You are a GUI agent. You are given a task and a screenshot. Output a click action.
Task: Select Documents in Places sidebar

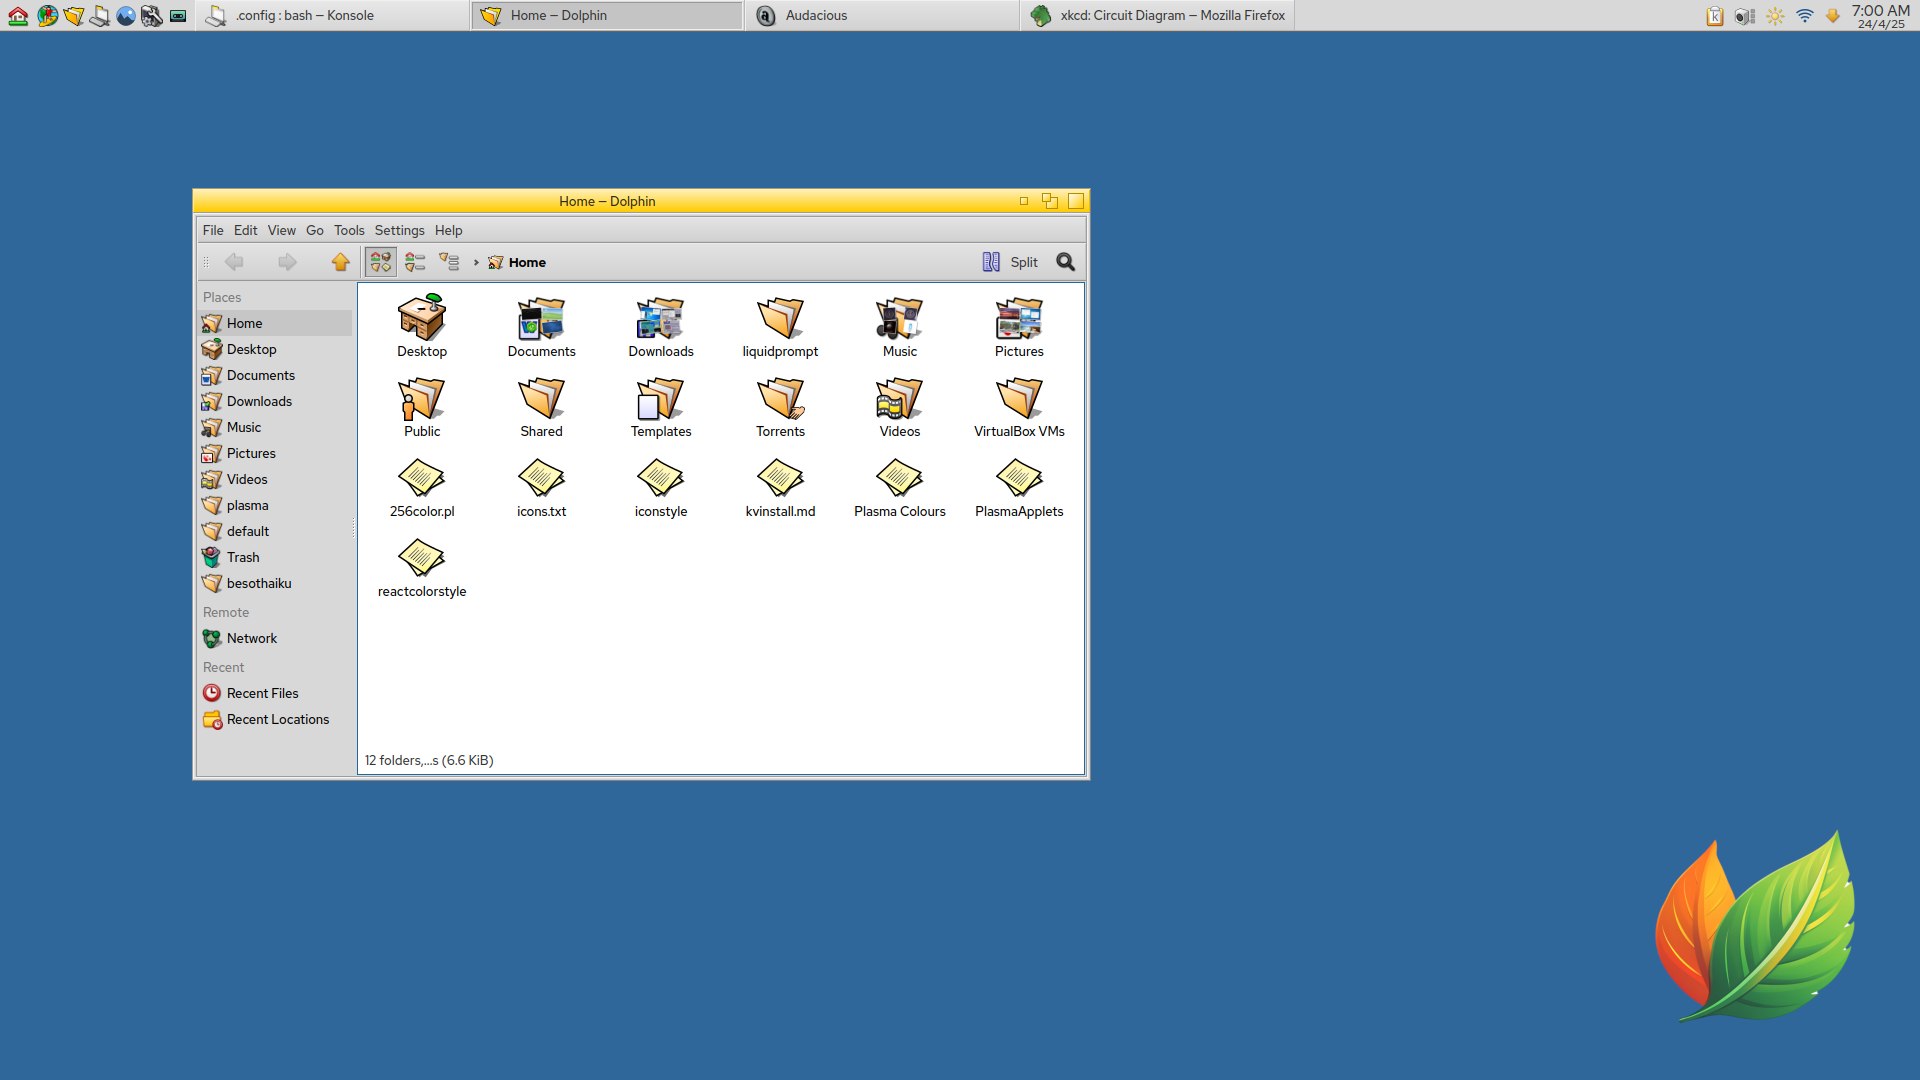[x=275, y=375]
